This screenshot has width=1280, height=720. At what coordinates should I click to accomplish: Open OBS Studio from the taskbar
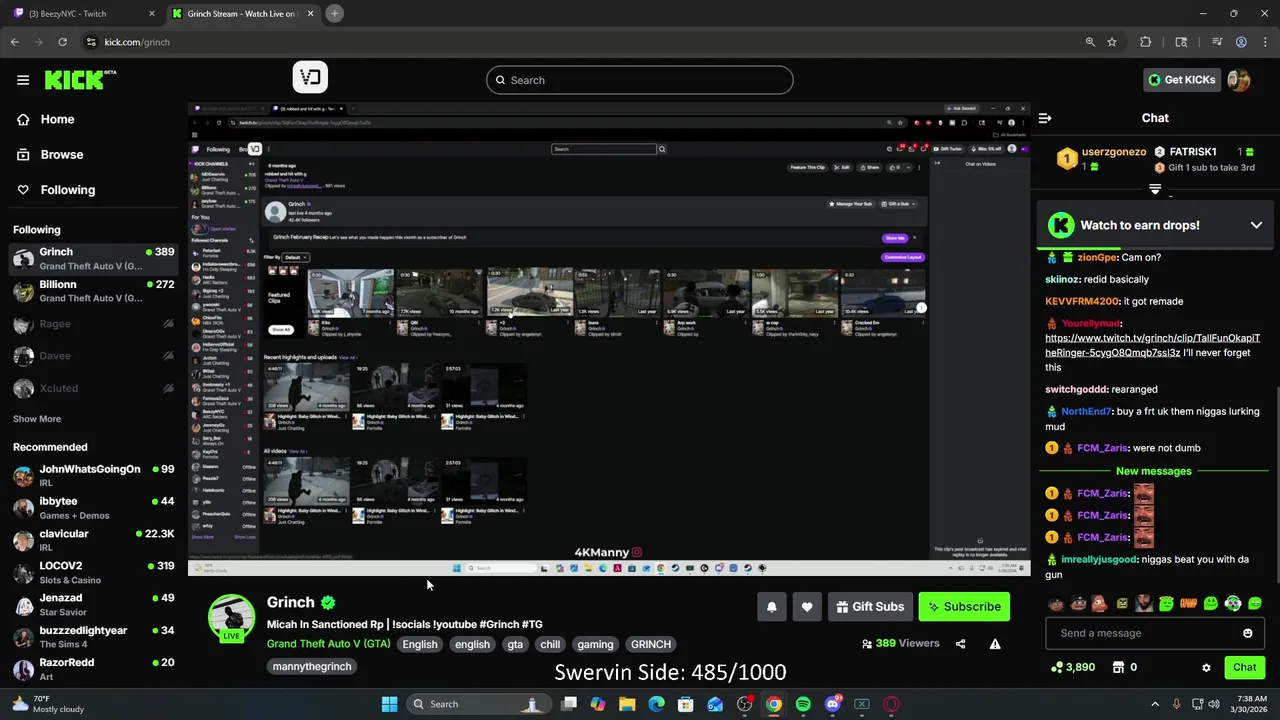[x=745, y=704]
